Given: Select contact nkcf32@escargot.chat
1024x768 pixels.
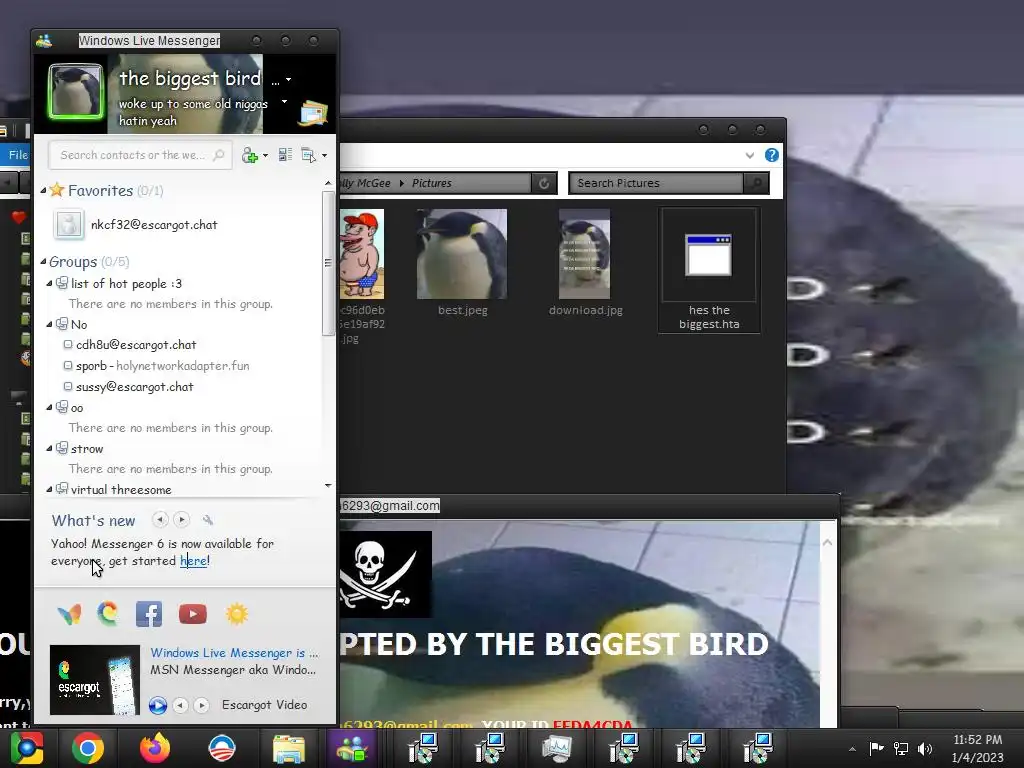Looking at the screenshot, I should pos(154,225).
